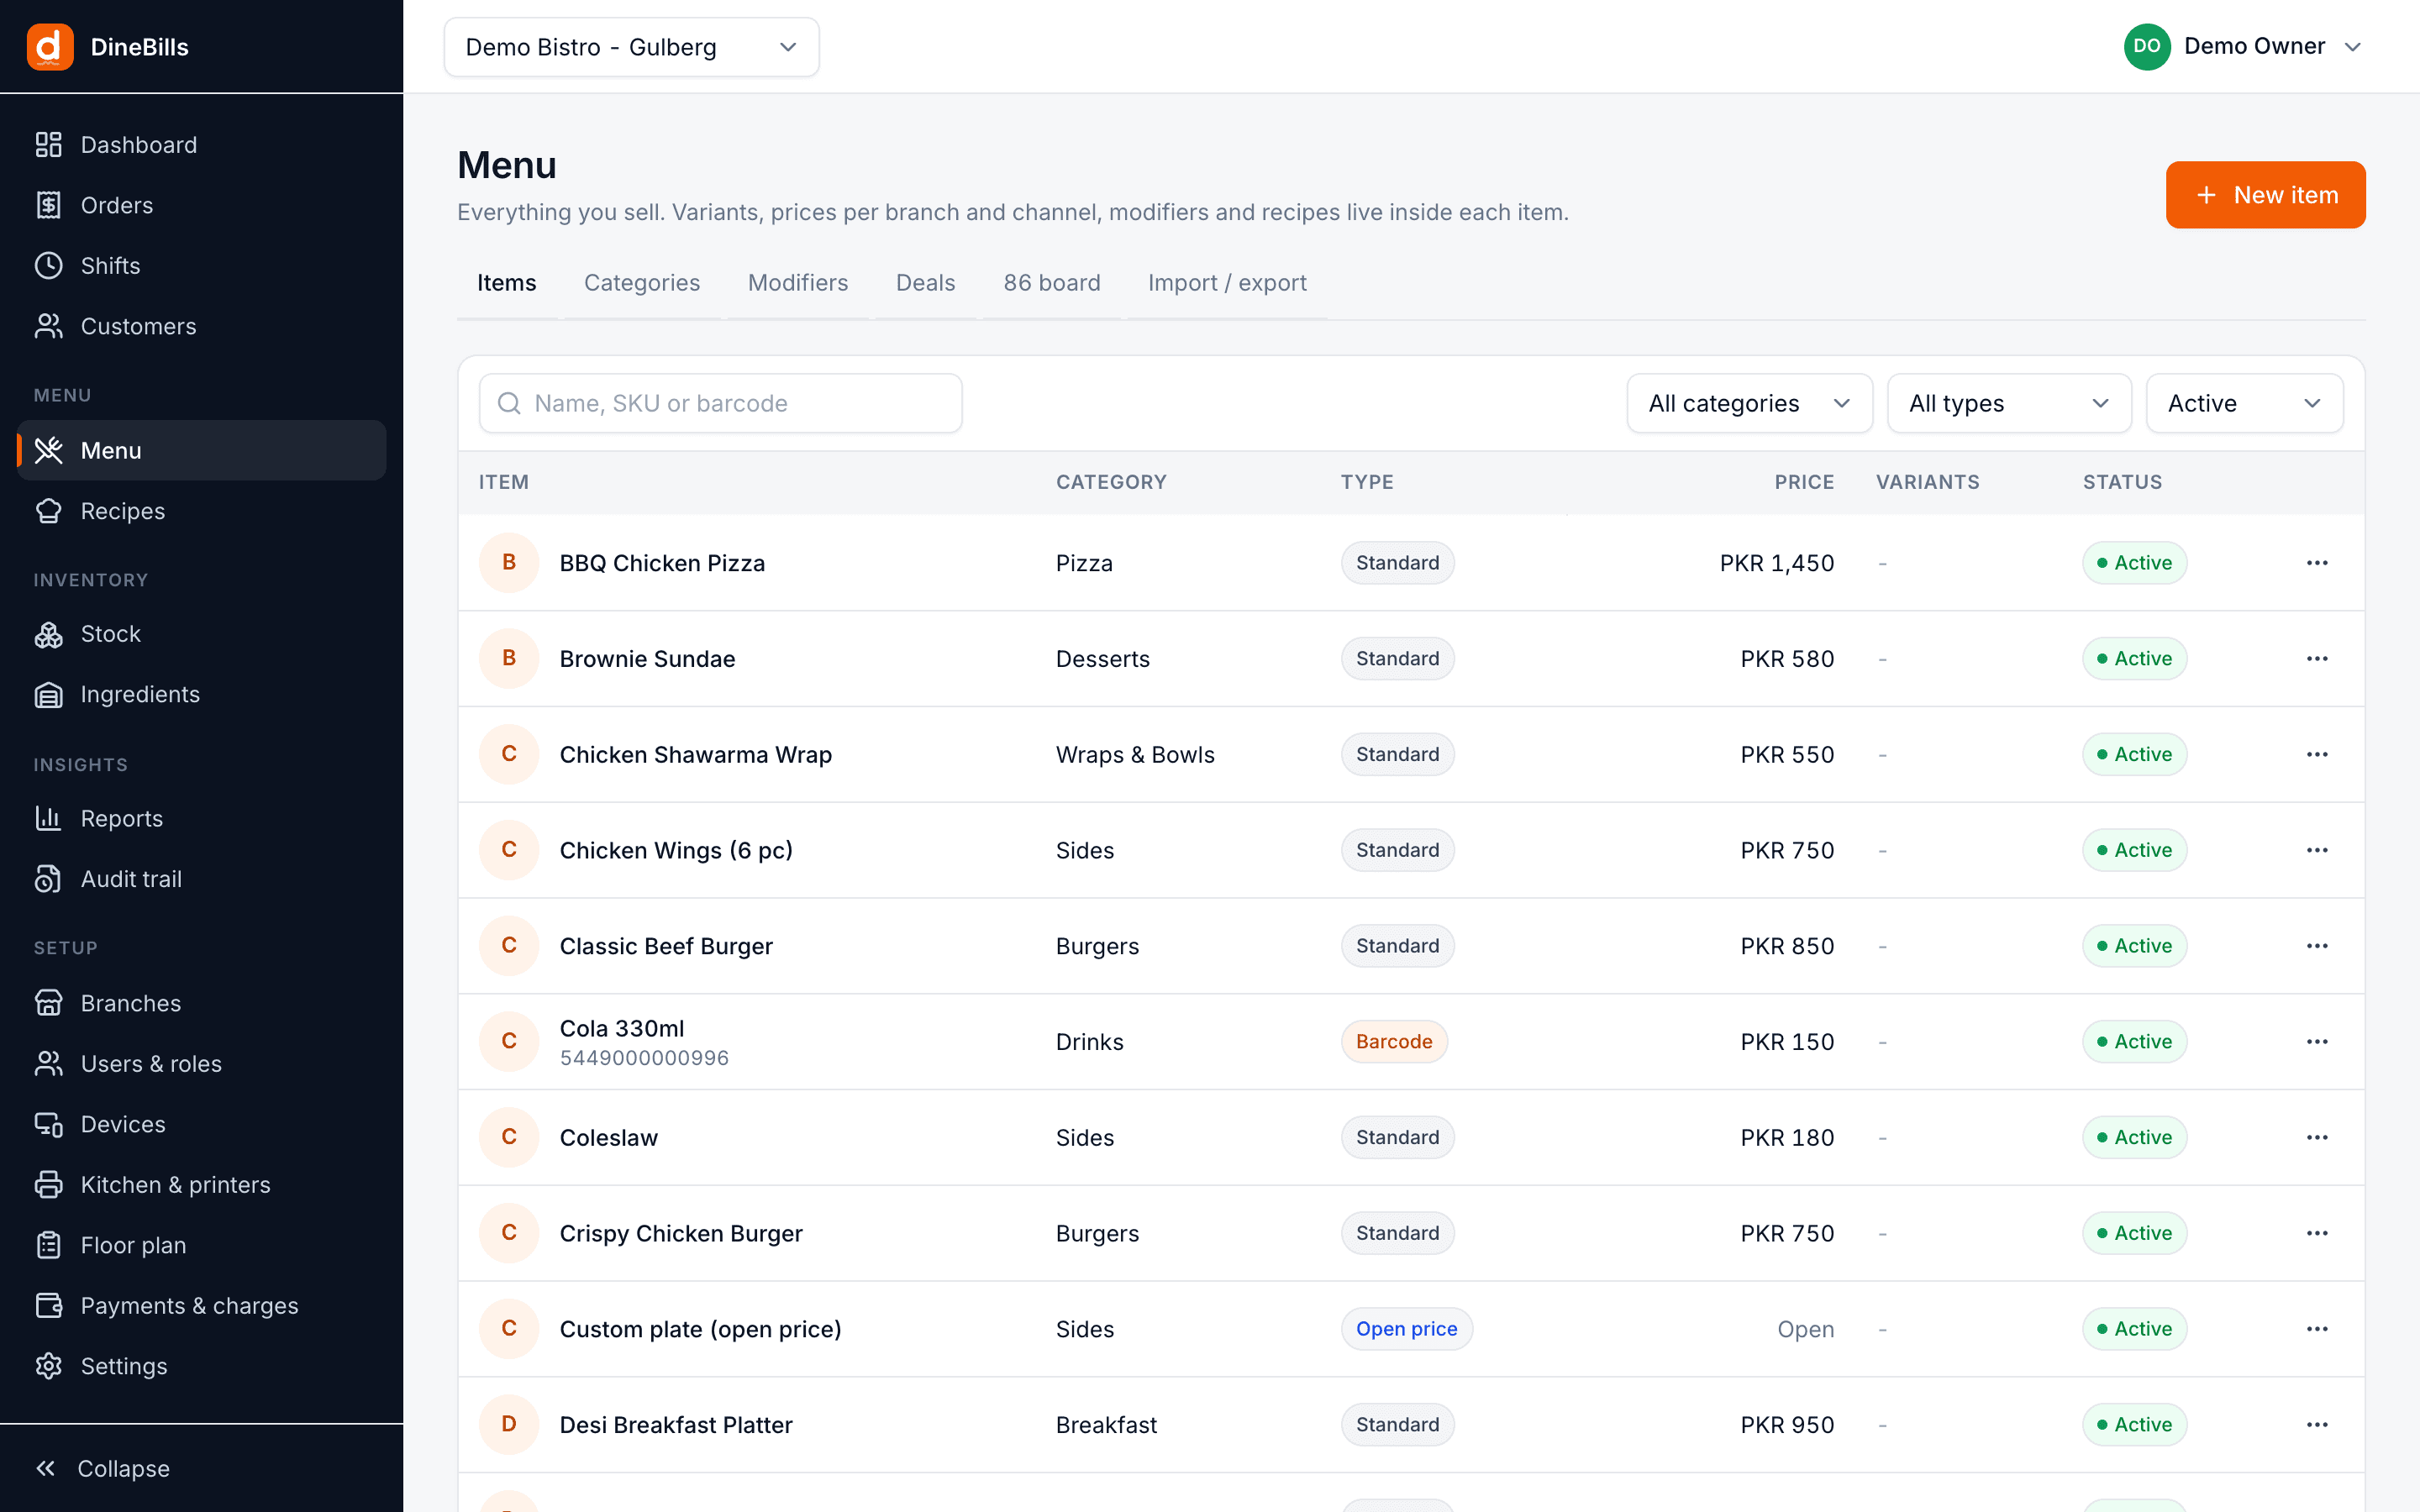Open the Shifts section
2420x1512 pixels.
coord(201,266)
